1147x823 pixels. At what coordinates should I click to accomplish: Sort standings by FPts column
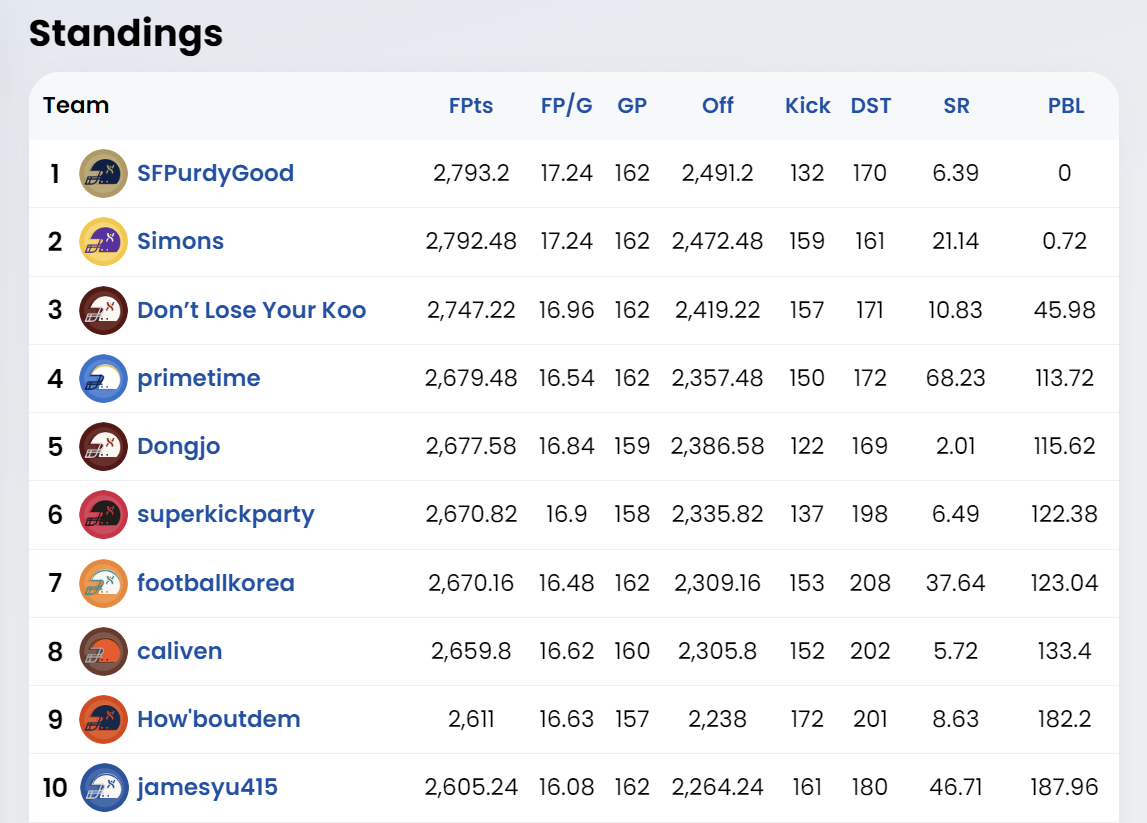click(471, 106)
